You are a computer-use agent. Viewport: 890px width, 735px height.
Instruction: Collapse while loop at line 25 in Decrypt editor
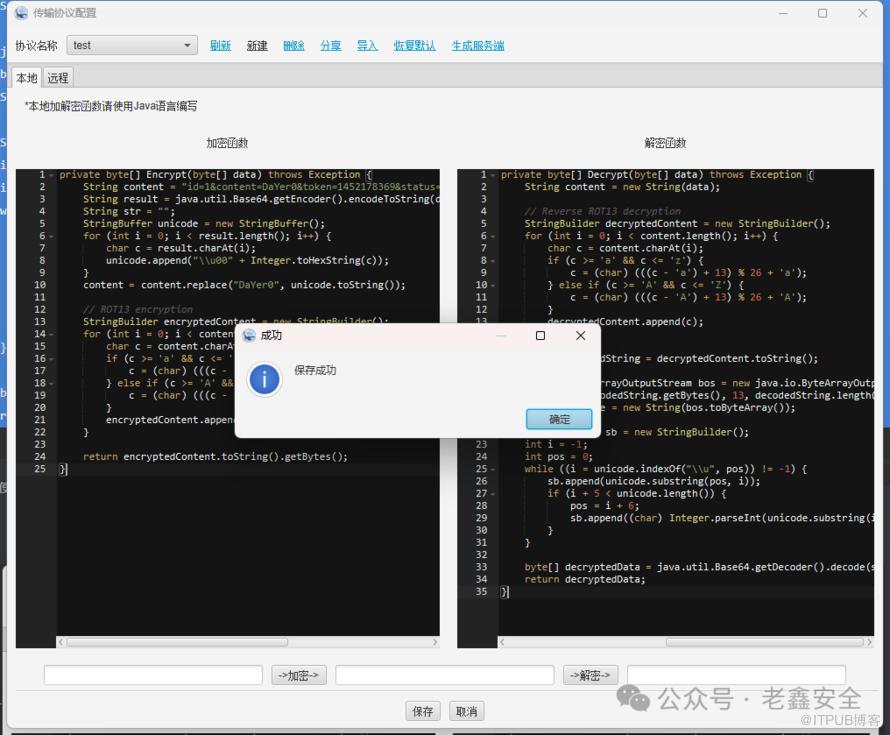point(494,469)
